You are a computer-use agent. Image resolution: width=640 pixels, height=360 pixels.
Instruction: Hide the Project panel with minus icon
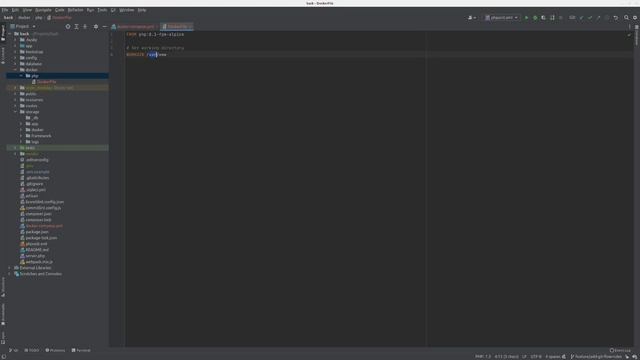[x=104, y=27]
